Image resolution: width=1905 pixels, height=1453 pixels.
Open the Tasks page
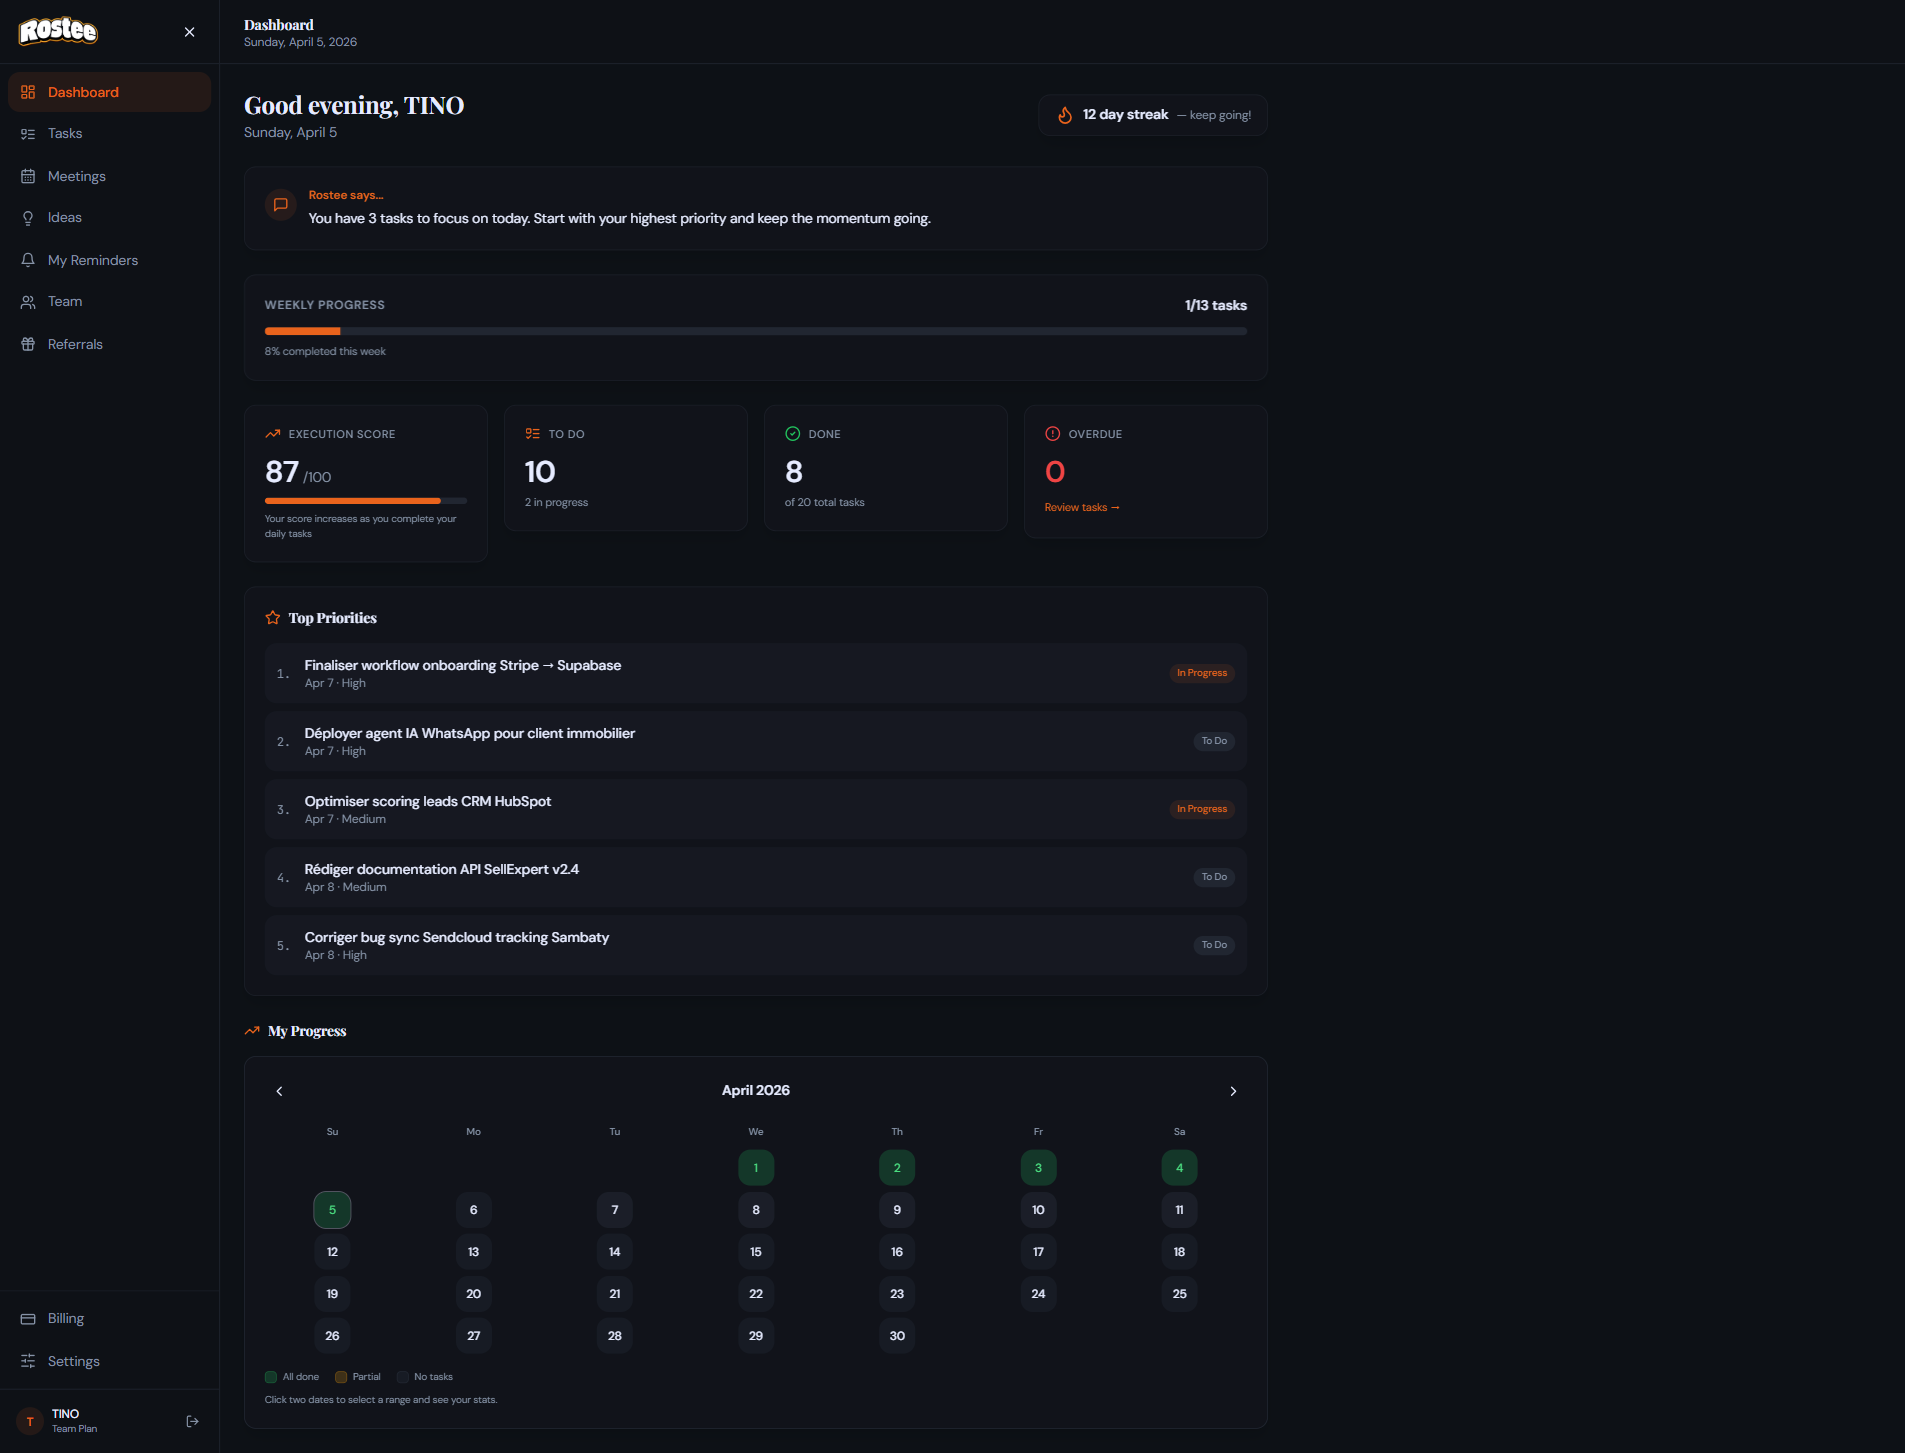(x=65, y=134)
